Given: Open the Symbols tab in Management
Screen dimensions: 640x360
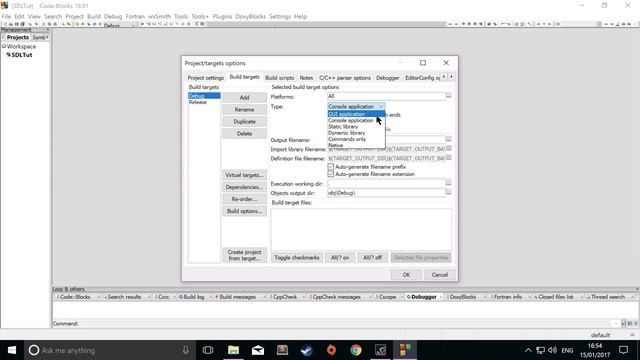Looking at the screenshot, I should pos(40,37).
